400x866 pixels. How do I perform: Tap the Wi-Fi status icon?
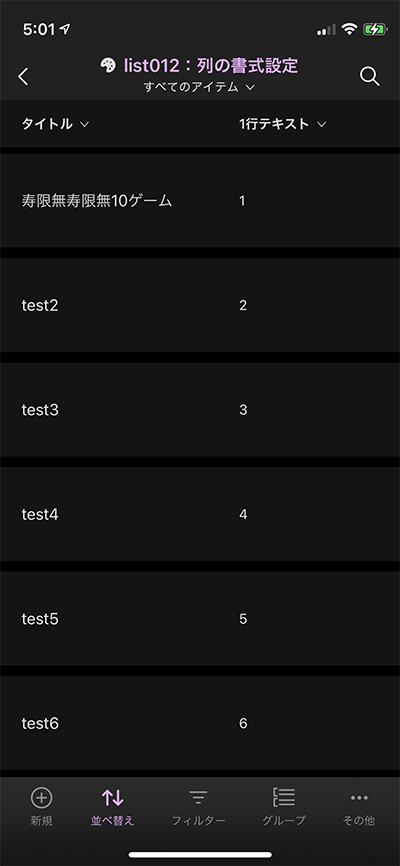pyautogui.click(x=349, y=29)
